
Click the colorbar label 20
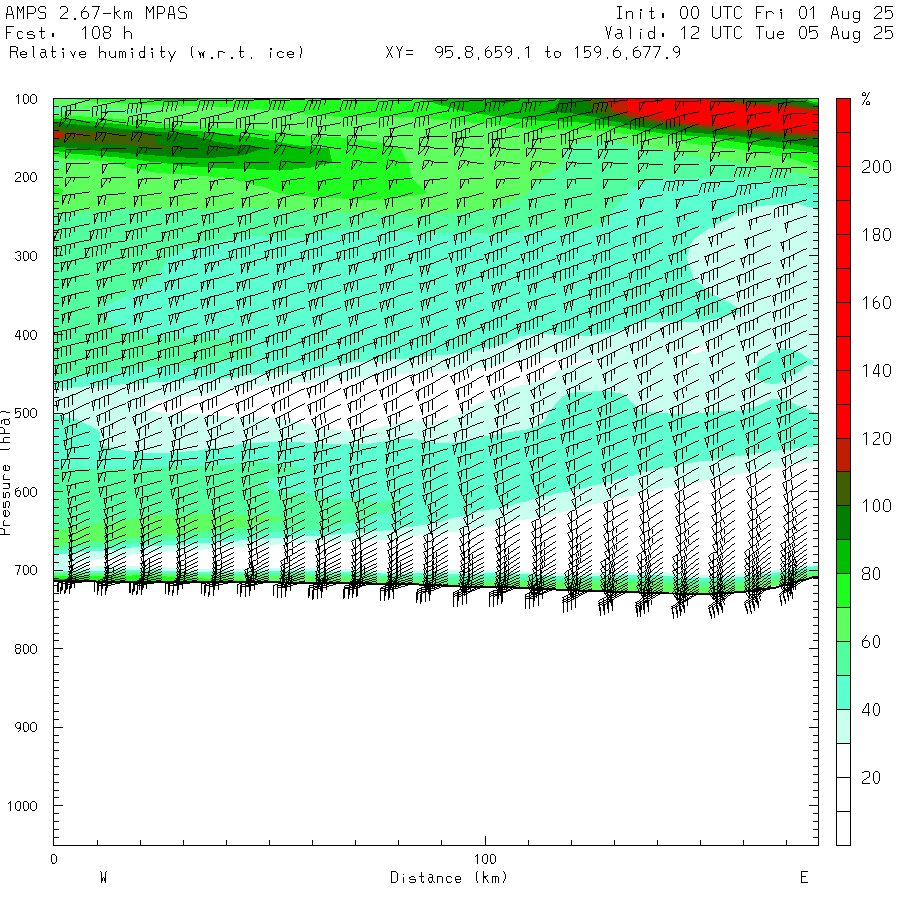871,778
